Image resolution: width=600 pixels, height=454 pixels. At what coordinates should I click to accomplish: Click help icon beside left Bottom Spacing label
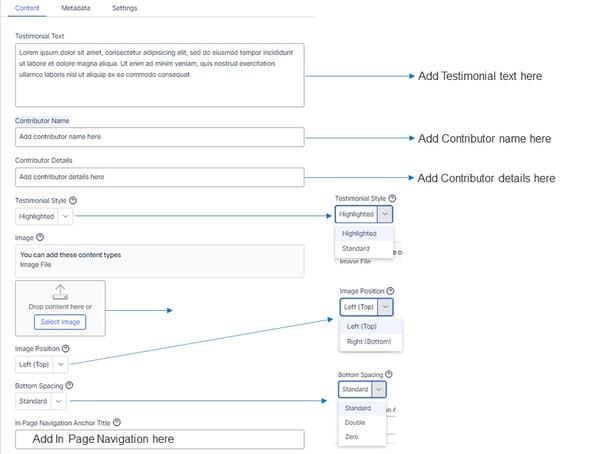pyautogui.click(x=70, y=385)
